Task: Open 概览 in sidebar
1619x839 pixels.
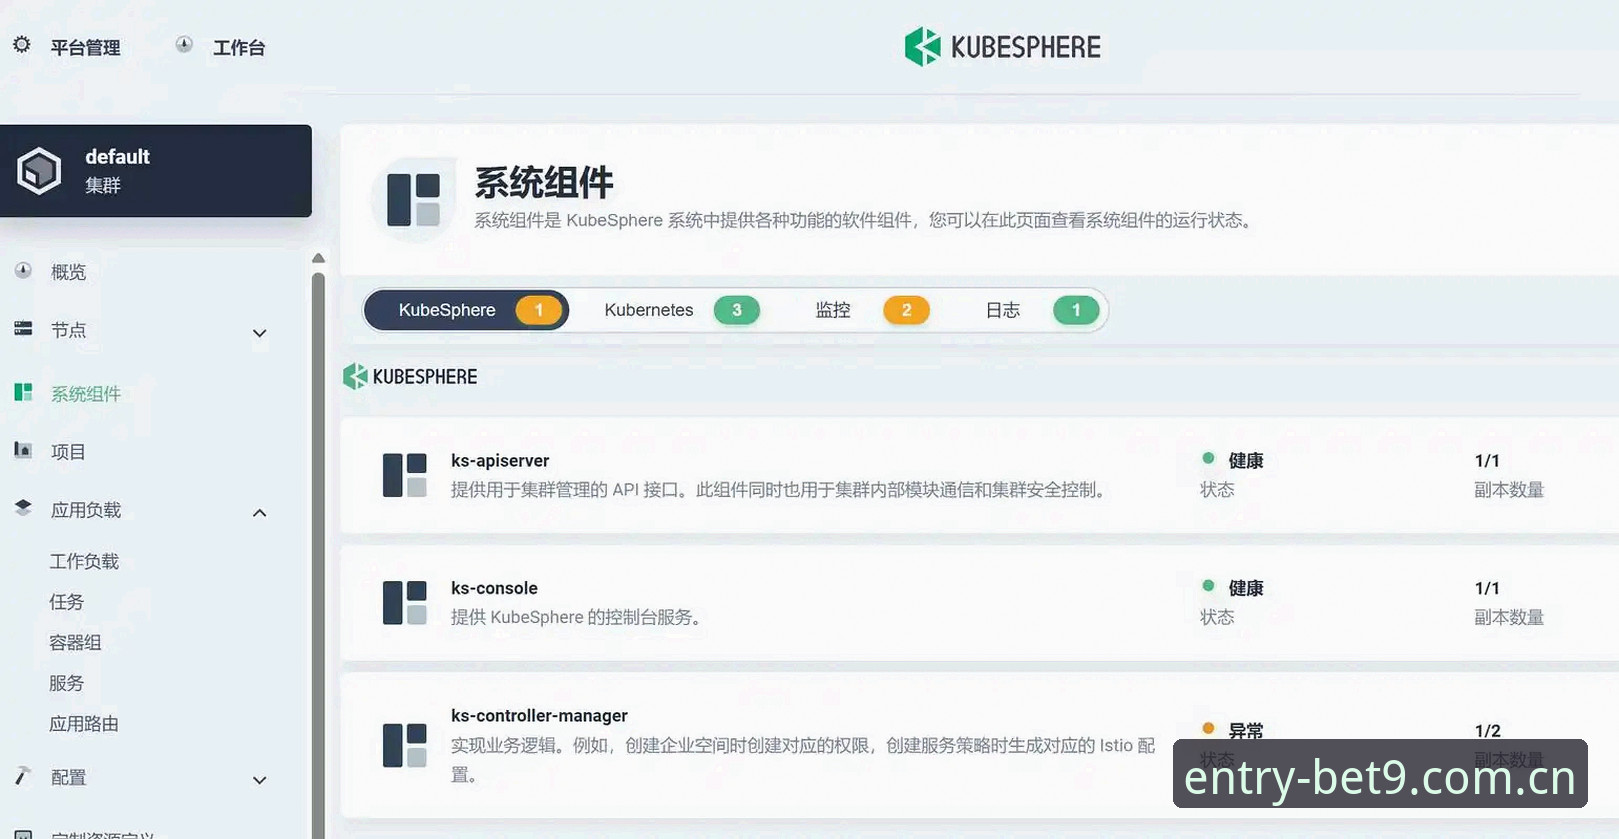Action: click(x=68, y=272)
